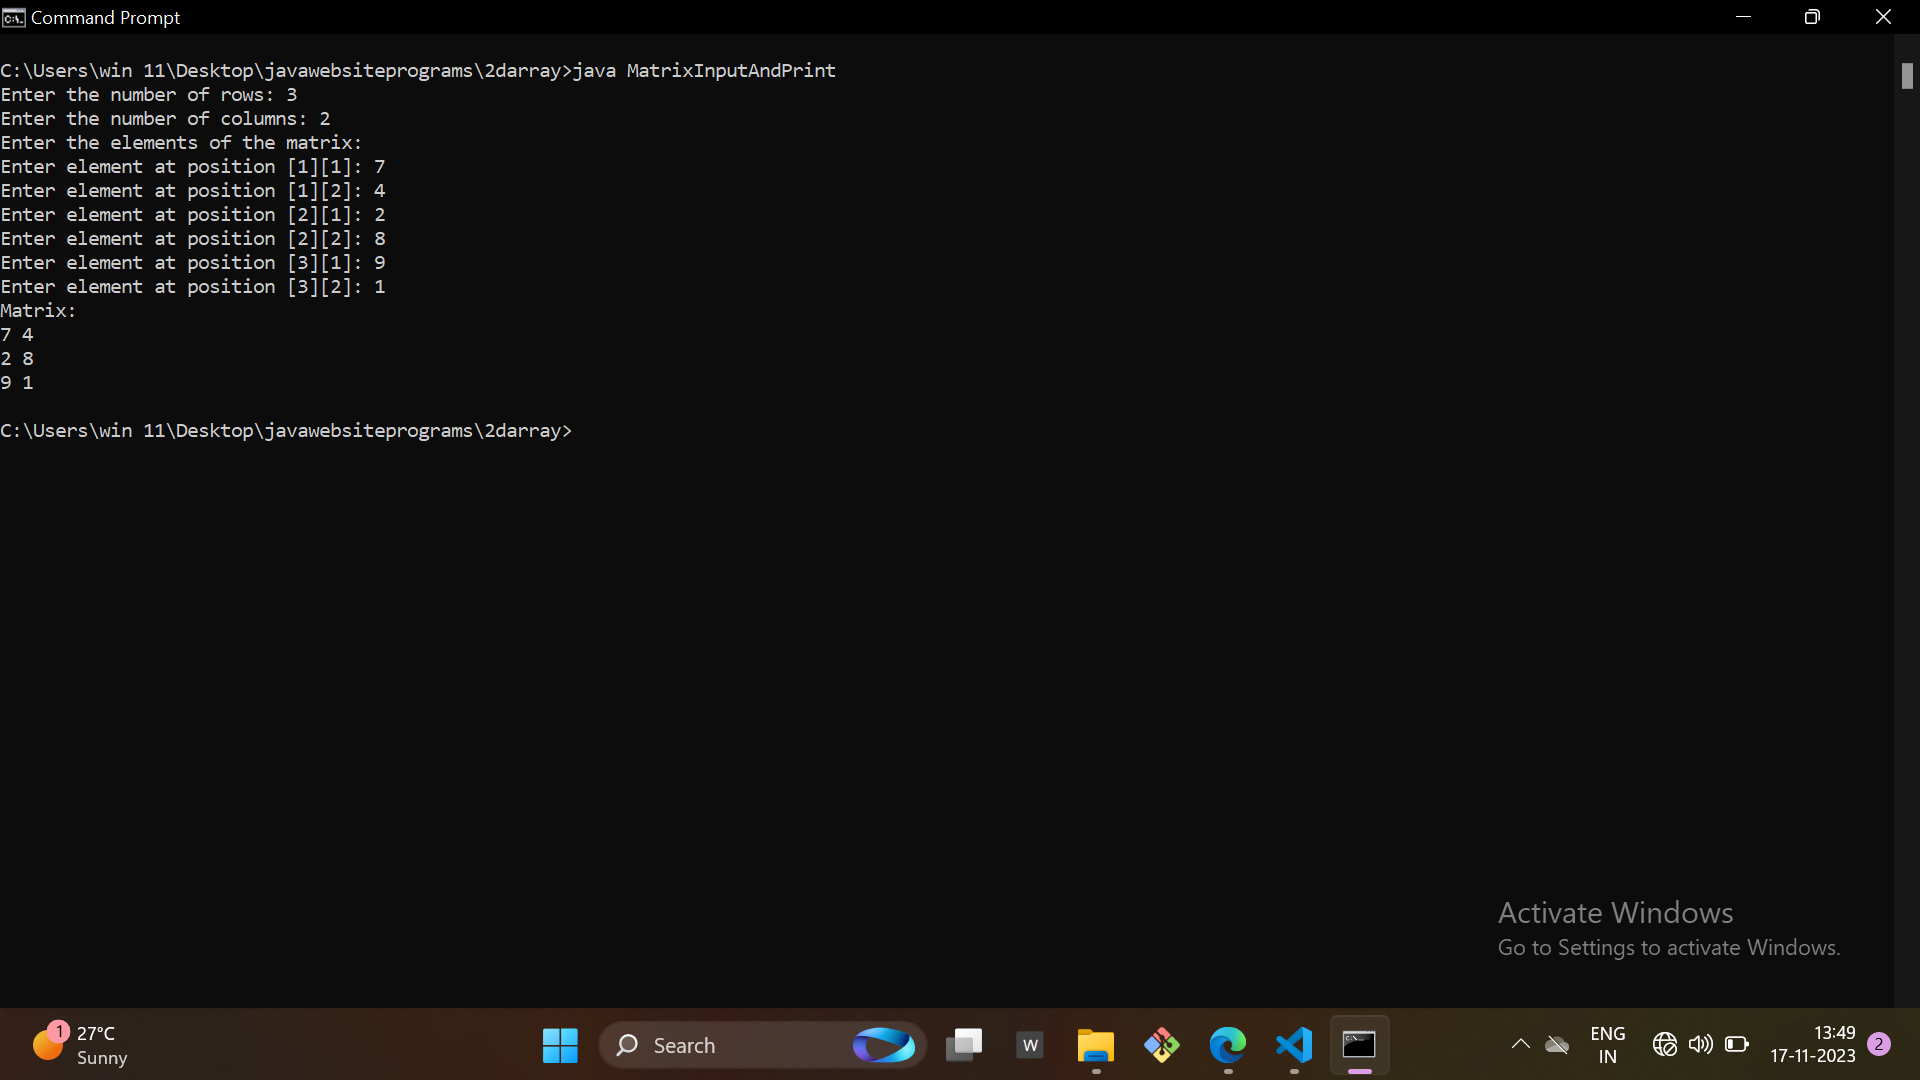
Task: Click Command Prompt taskbar icon
Action: (1359, 1045)
